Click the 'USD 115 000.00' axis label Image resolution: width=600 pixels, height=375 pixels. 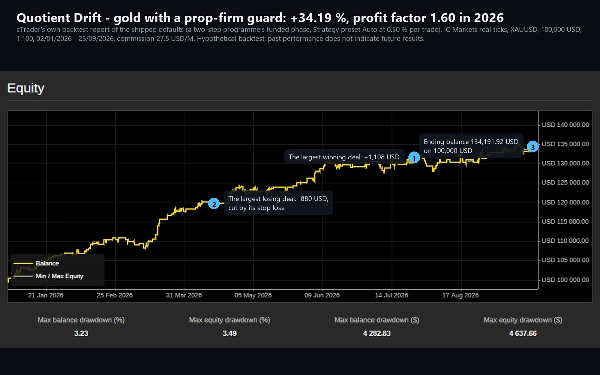pos(565,222)
